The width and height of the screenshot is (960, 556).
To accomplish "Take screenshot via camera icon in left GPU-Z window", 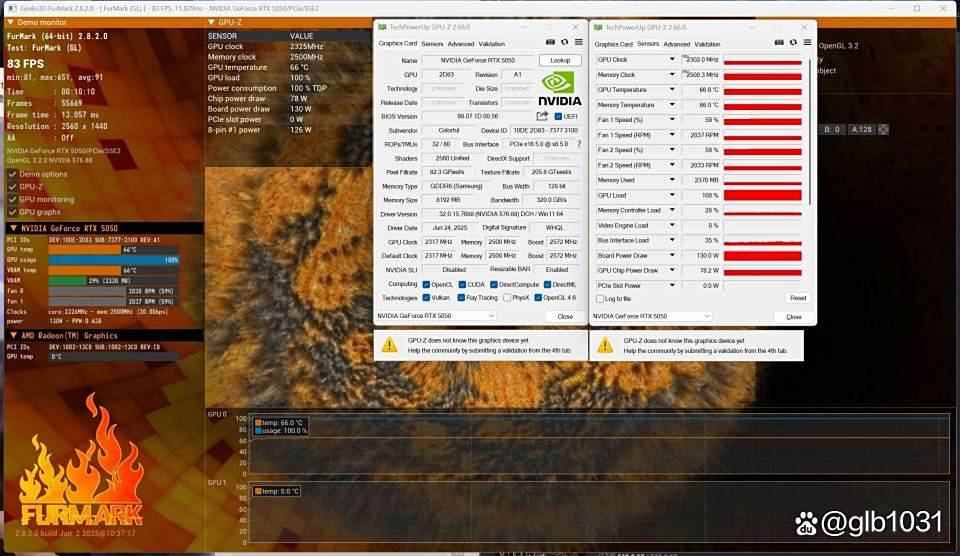I will pos(550,42).
